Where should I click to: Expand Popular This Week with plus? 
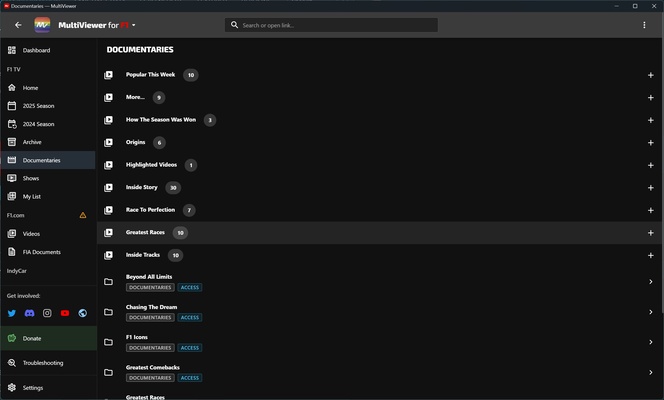coord(650,75)
